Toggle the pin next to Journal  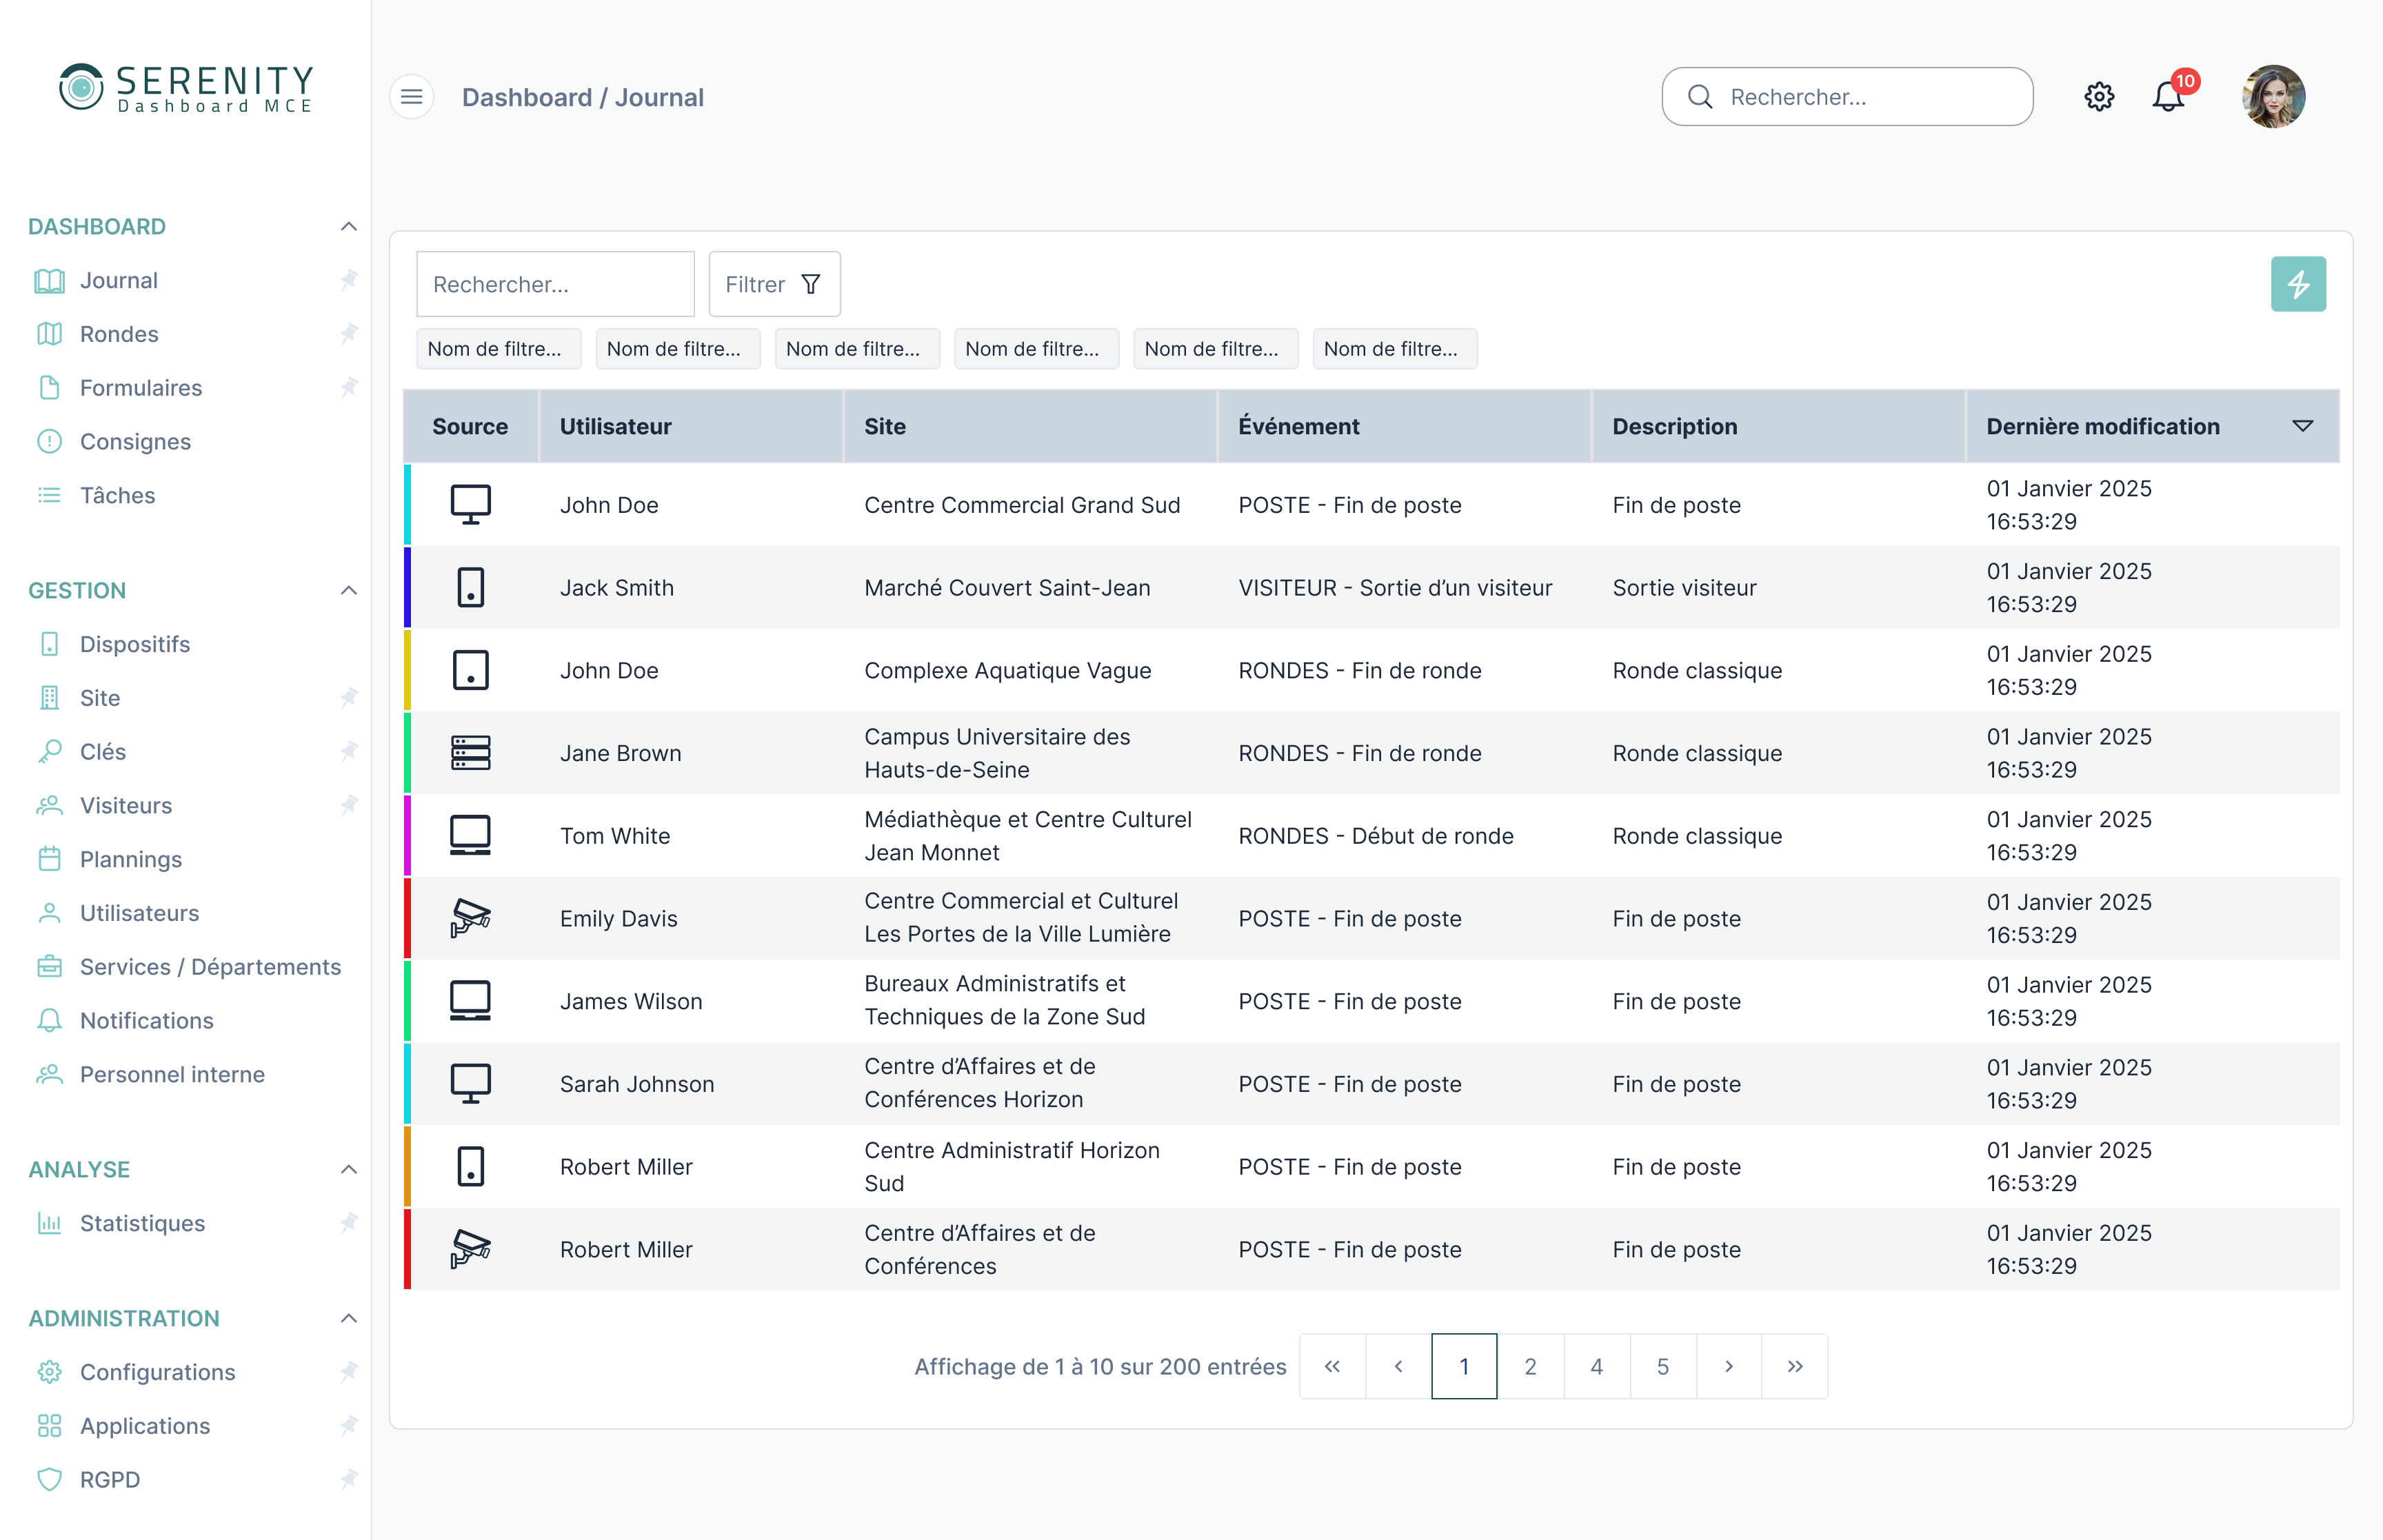[x=348, y=280]
